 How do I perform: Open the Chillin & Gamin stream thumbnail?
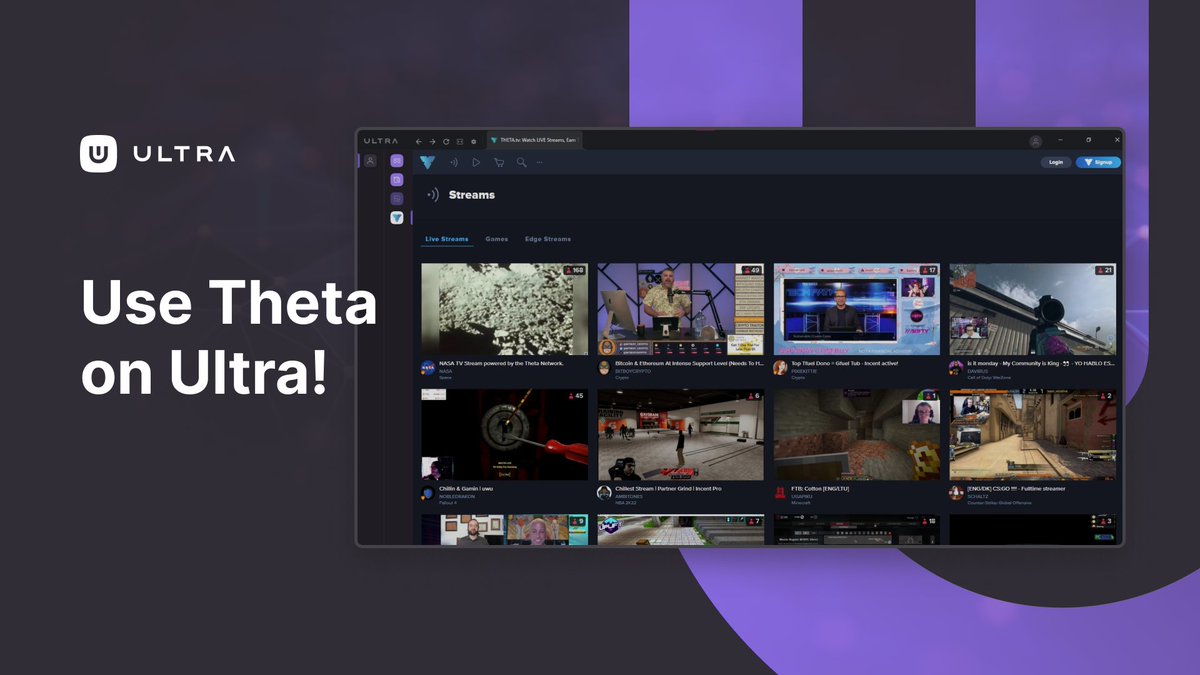point(505,435)
